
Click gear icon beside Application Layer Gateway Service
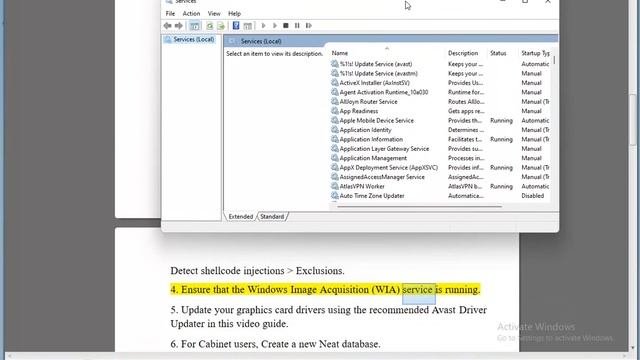[x=335, y=148]
